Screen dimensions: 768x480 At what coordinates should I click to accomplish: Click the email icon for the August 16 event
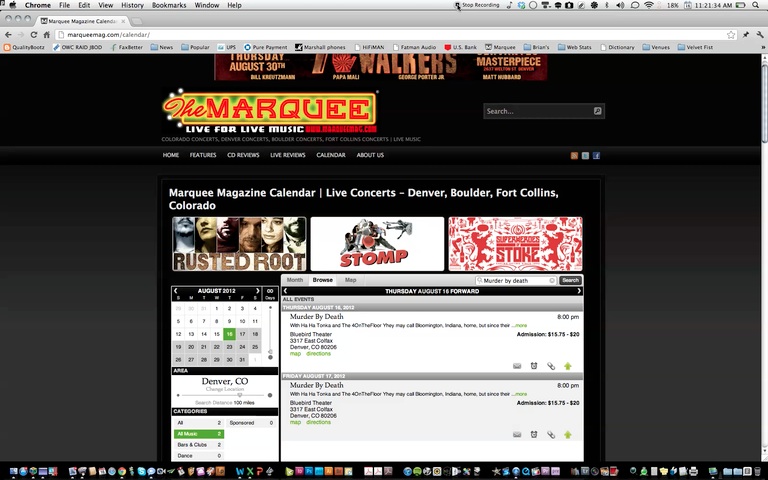(x=517, y=366)
